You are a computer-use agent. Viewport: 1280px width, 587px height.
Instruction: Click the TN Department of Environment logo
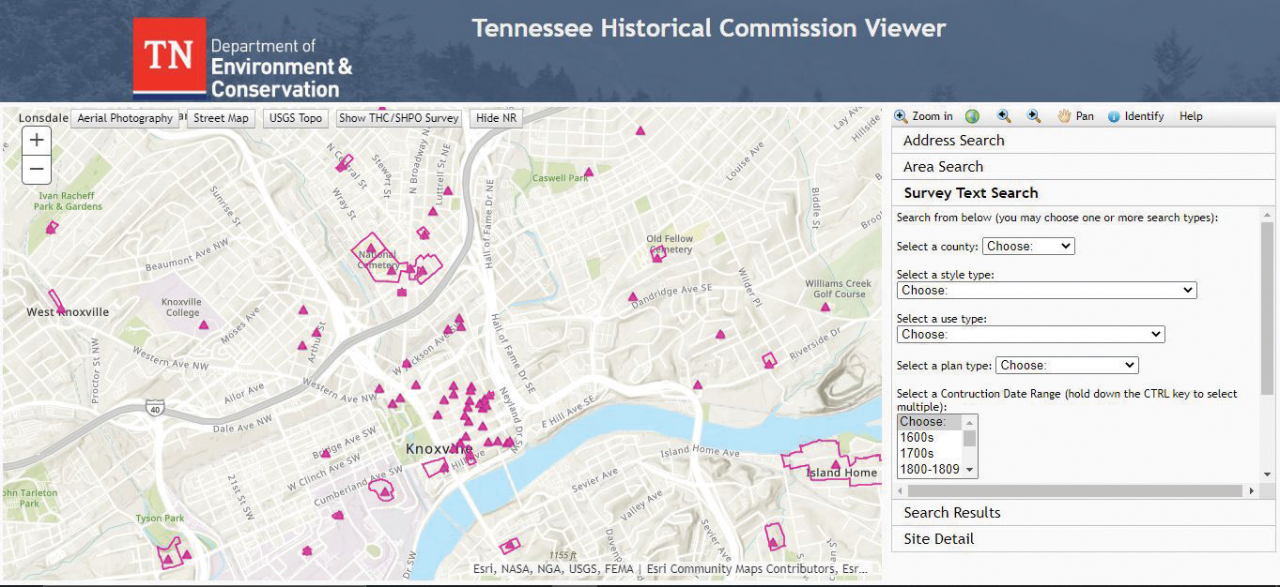242,57
